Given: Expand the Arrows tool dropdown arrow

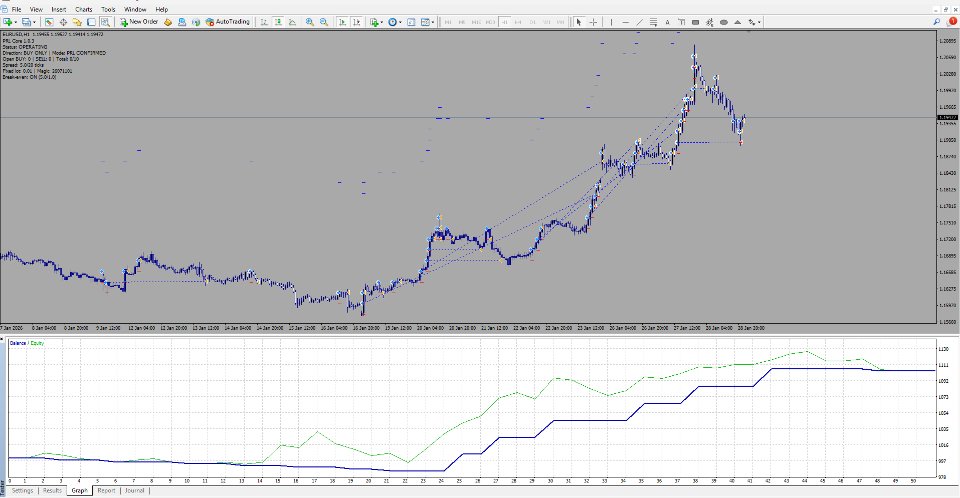Looking at the screenshot, I should pos(759,22).
